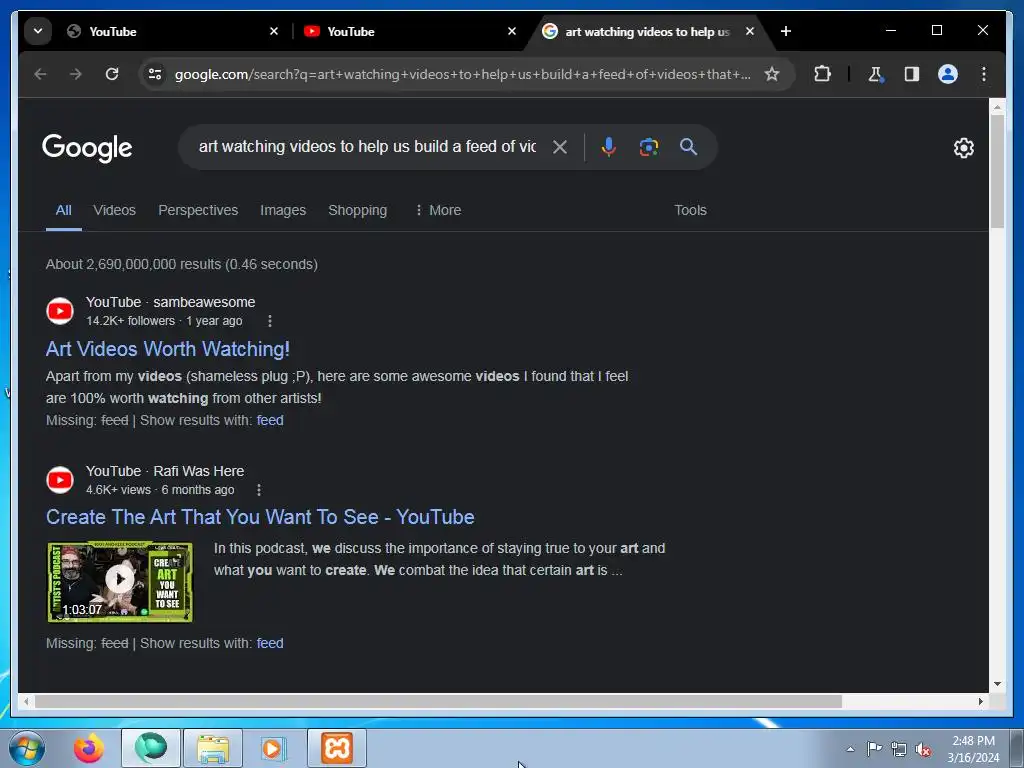
Task: Close the art watching videos tab
Action: [x=750, y=31]
